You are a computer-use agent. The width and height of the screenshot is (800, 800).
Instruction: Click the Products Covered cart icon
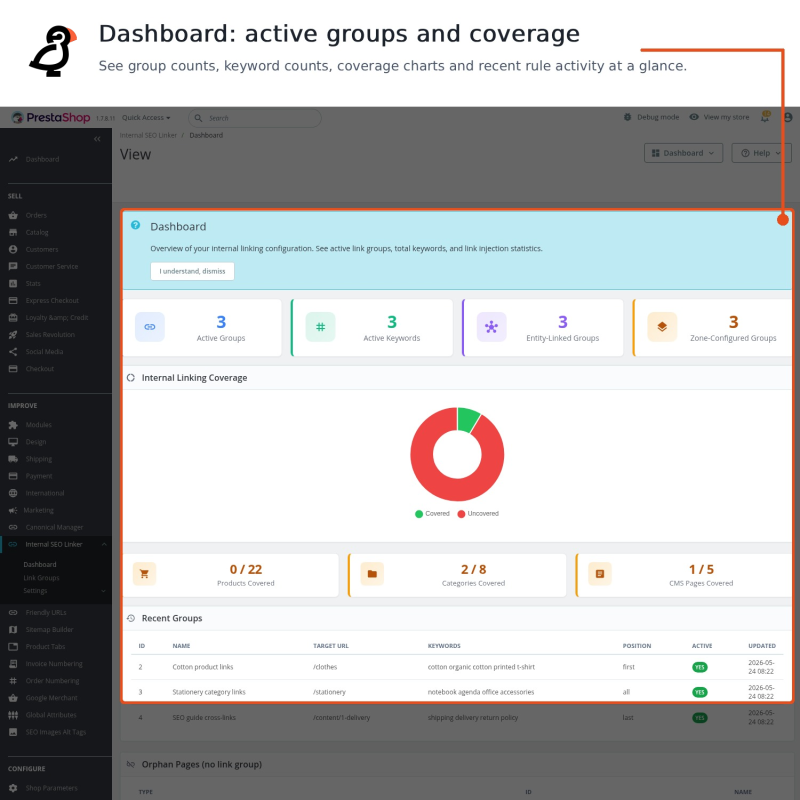coord(144,574)
